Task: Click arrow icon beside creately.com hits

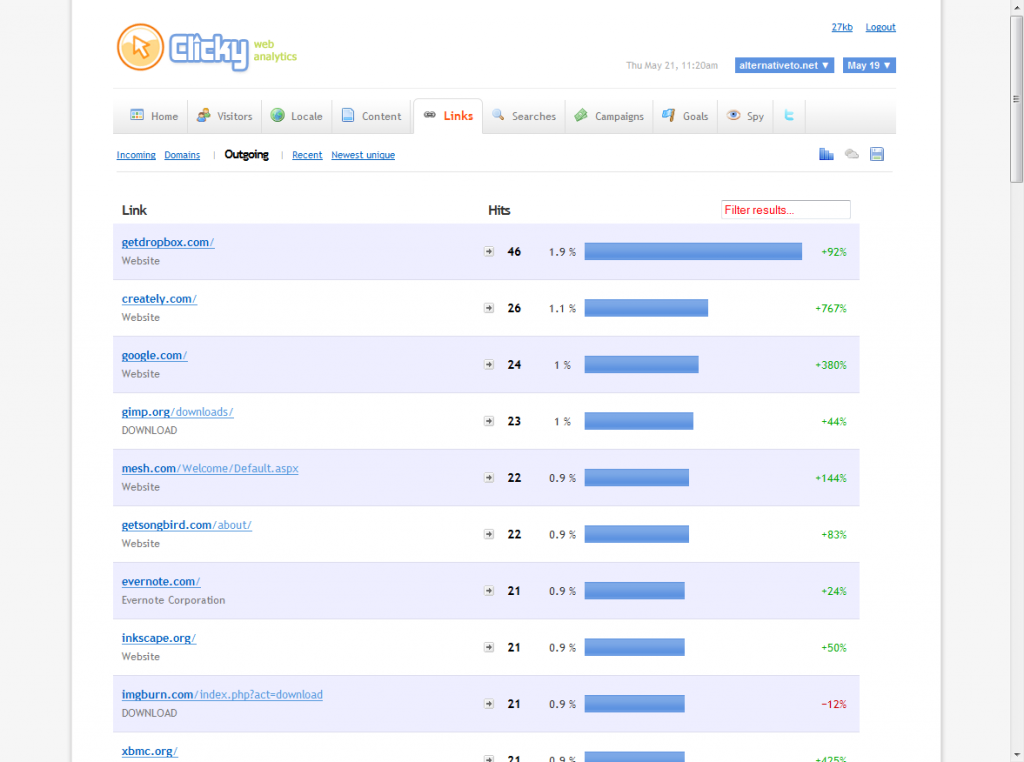Action: pyautogui.click(x=488, y=308)
